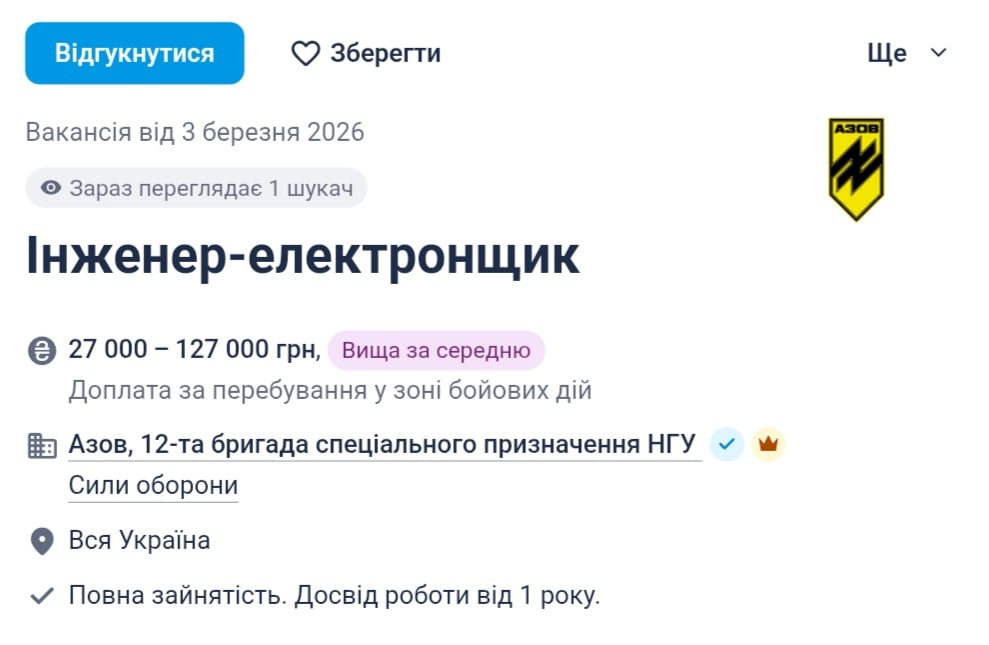989x645 pixels.
Task: Open the Сили оборони link
Action: click(x=152, y=486)
